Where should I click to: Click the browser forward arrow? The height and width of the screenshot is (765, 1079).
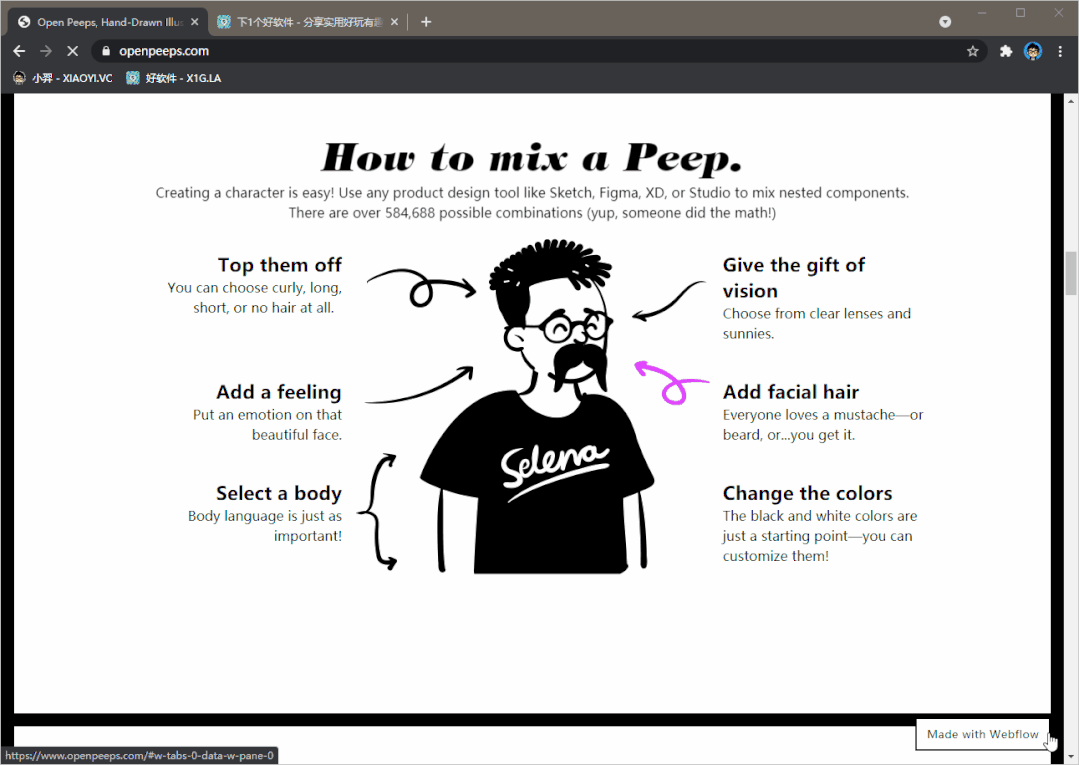(46, 51)
